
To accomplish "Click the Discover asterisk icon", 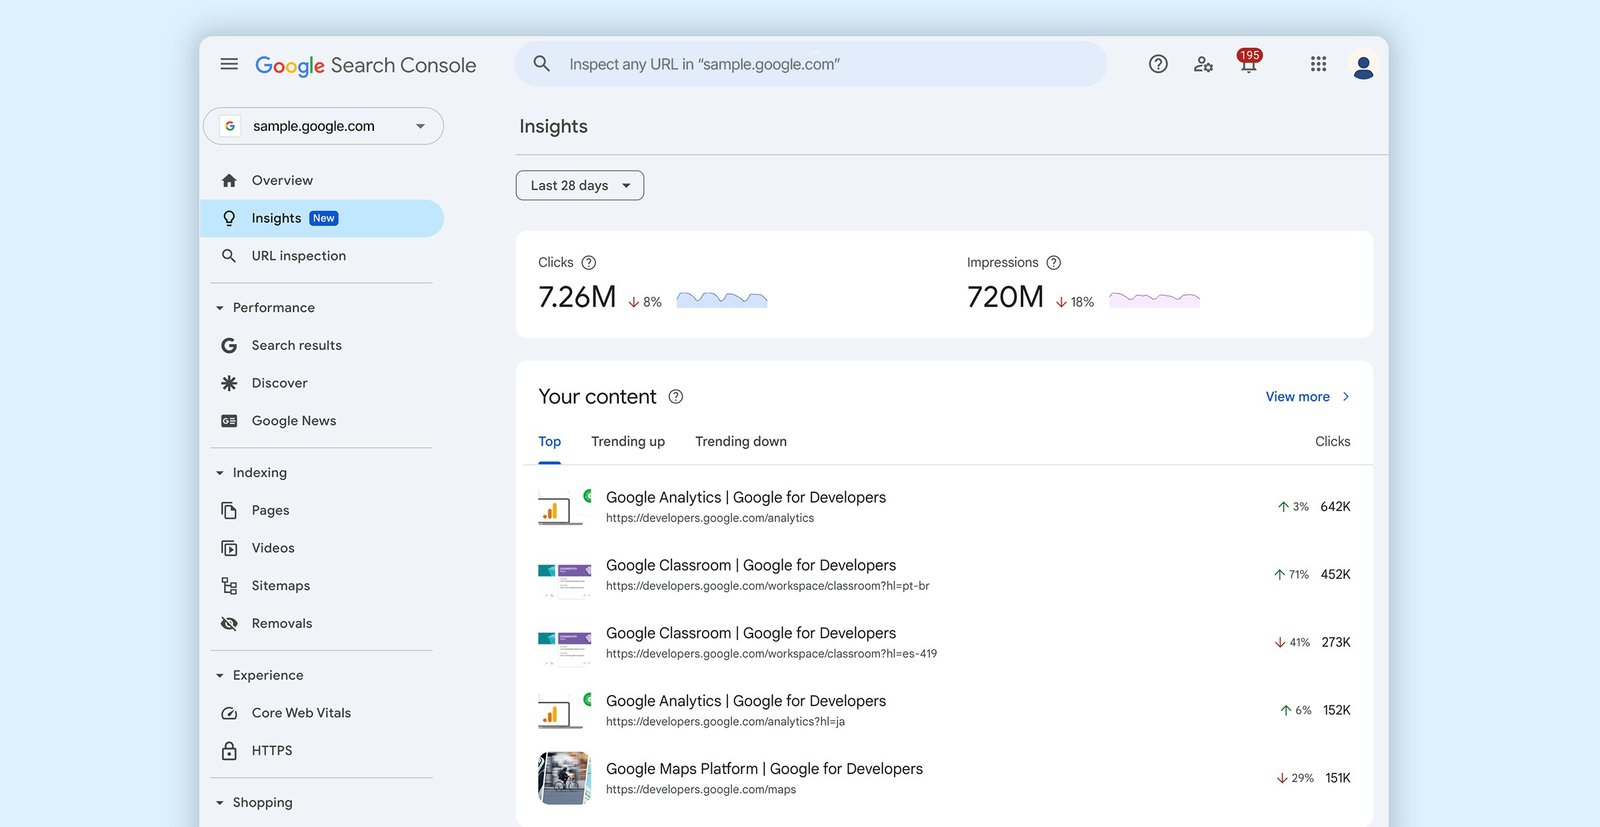I will [229, 383].
